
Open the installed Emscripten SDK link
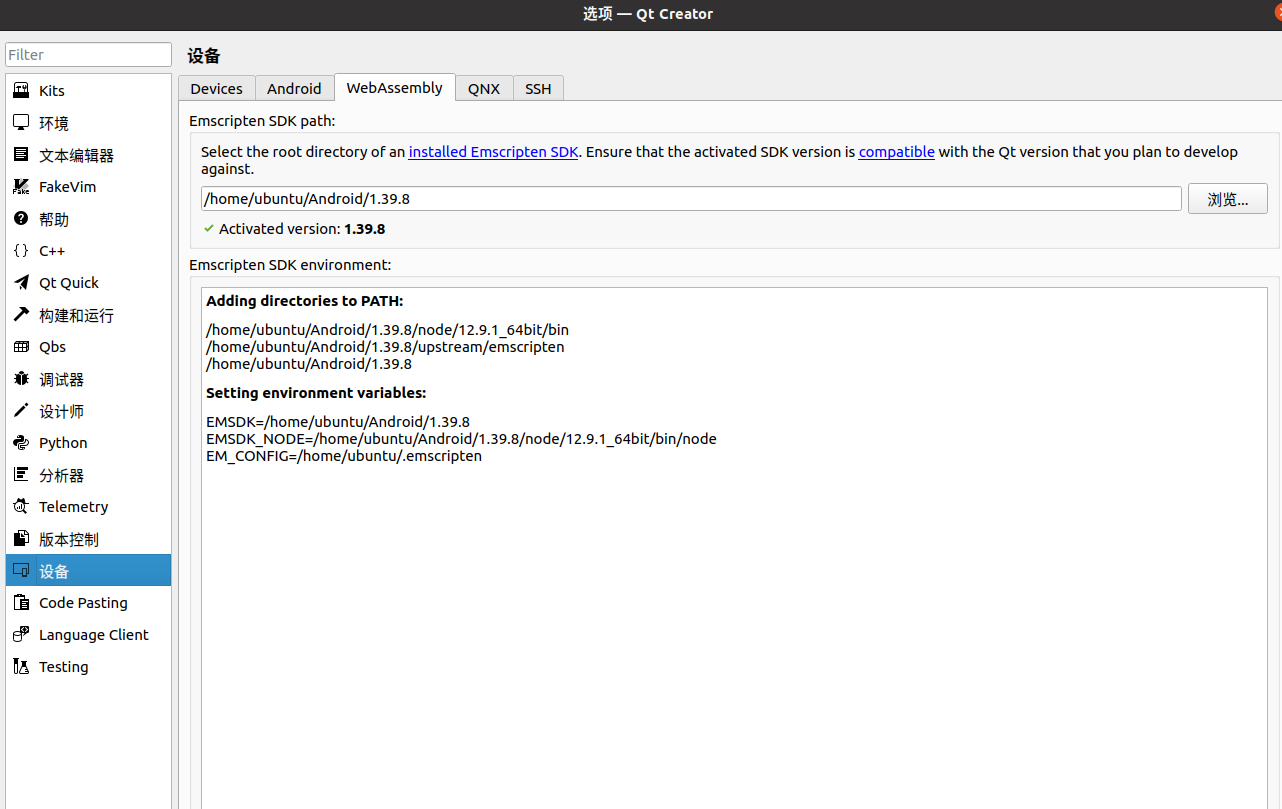493,152
